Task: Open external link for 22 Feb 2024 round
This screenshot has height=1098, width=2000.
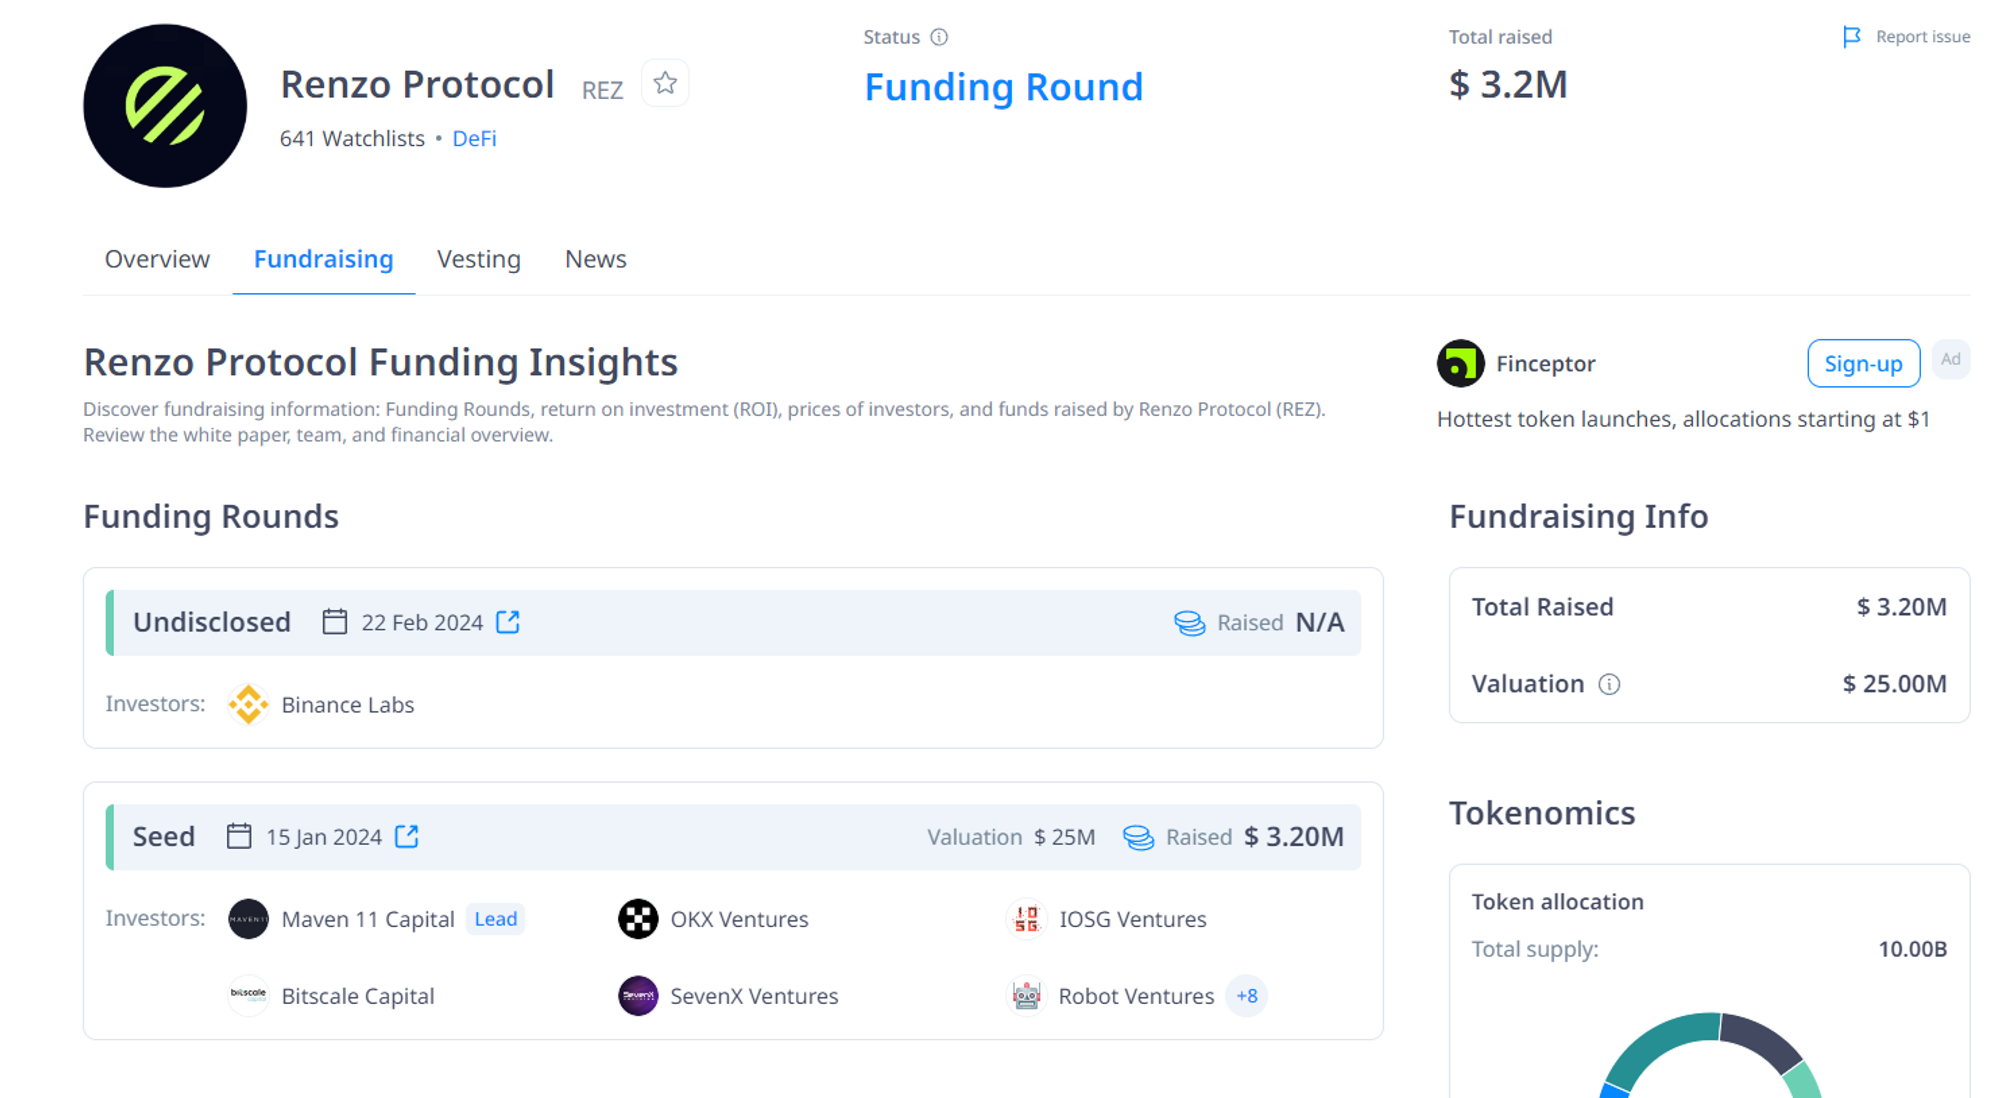Action: coord(508,622)
